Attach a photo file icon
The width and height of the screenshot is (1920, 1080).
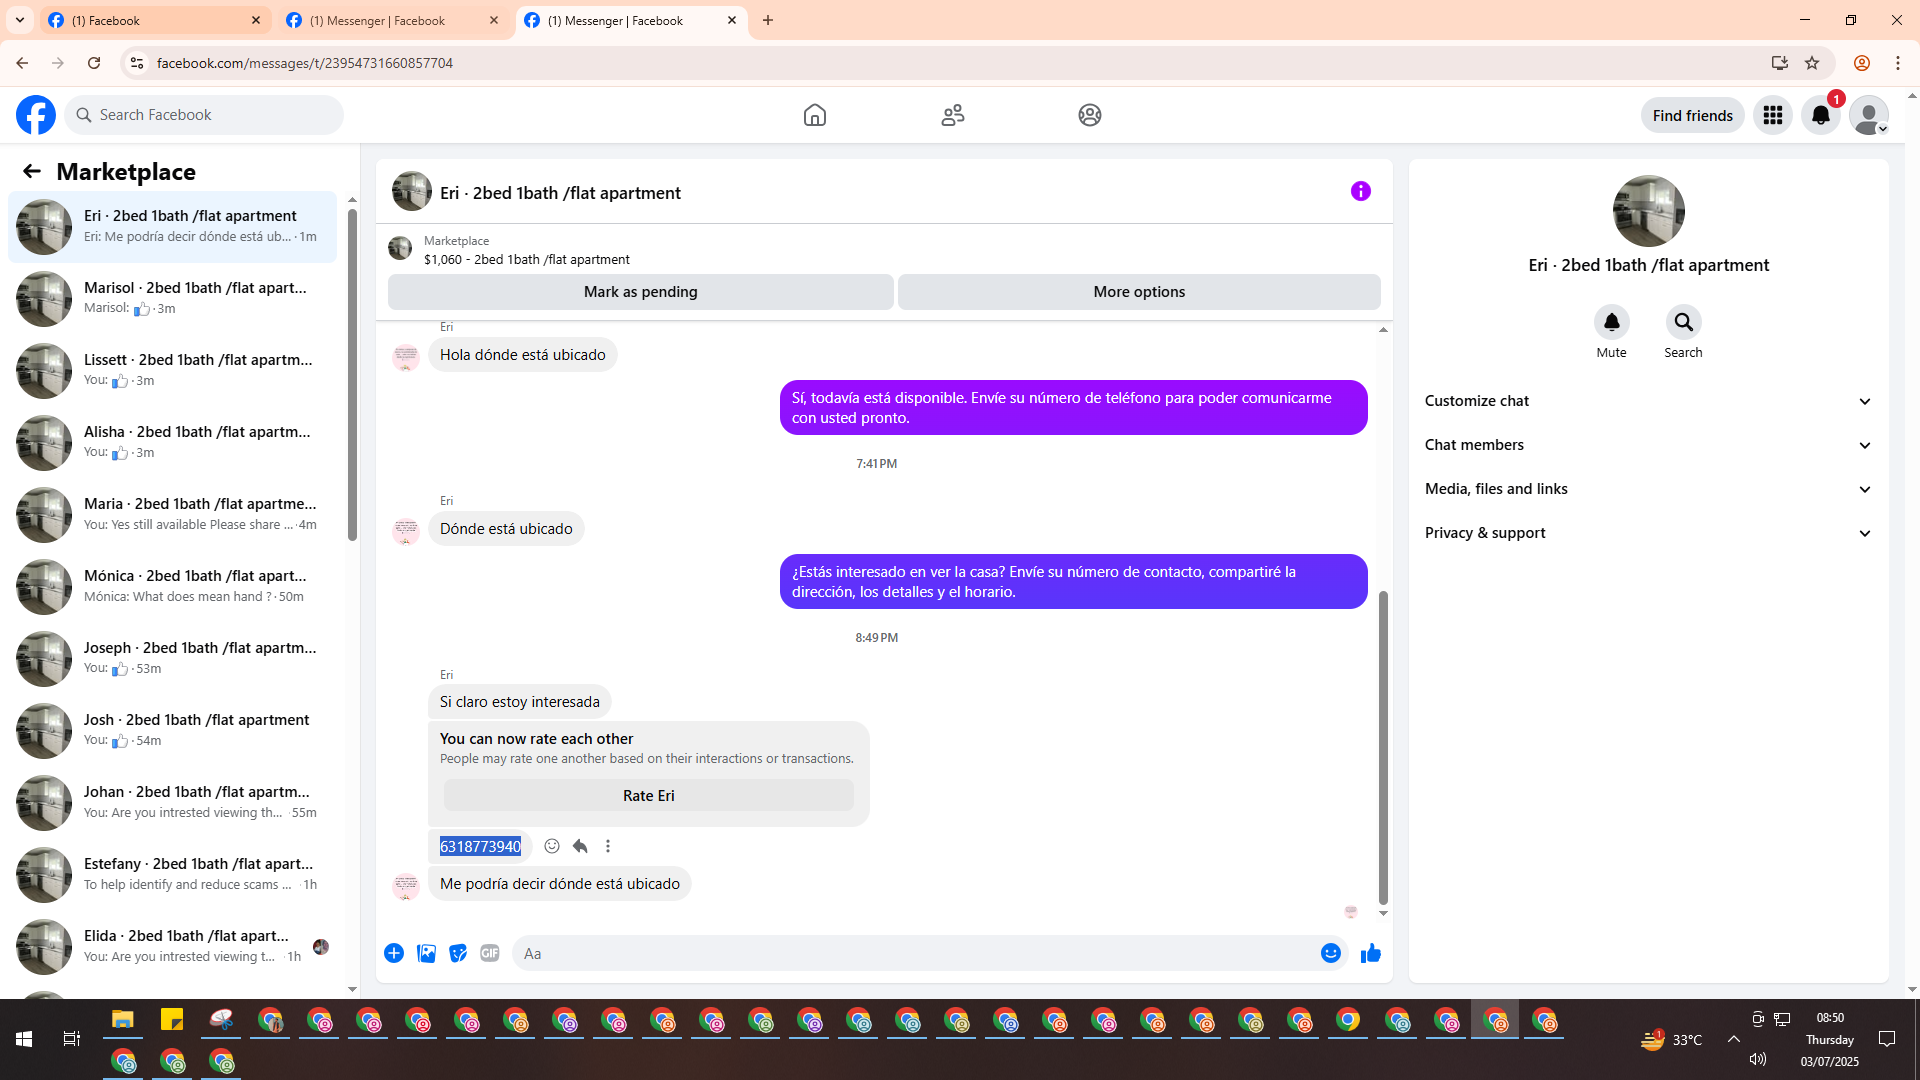tap(426, 953)
